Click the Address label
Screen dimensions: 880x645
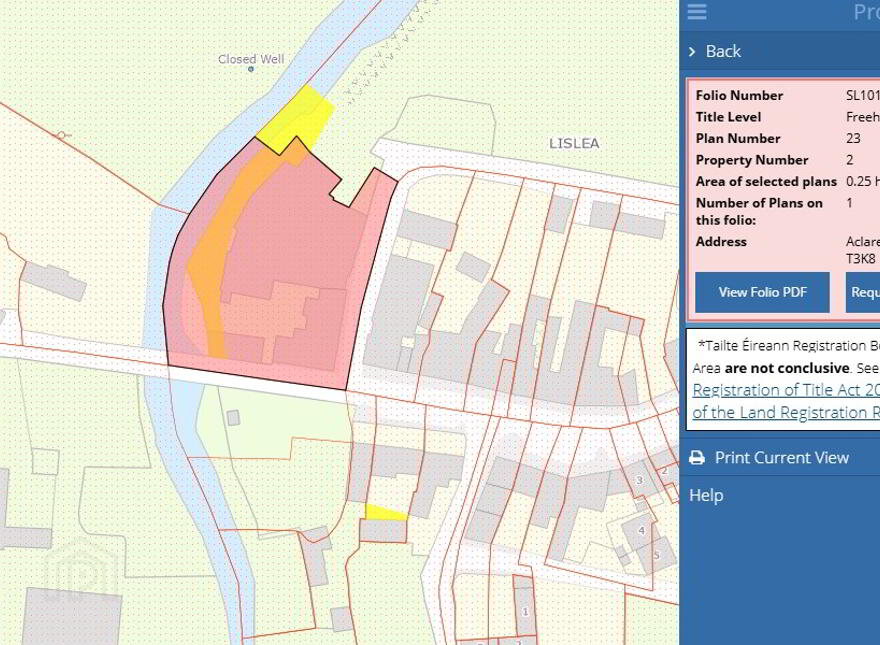pyautogui.click(x=721, y=241)
